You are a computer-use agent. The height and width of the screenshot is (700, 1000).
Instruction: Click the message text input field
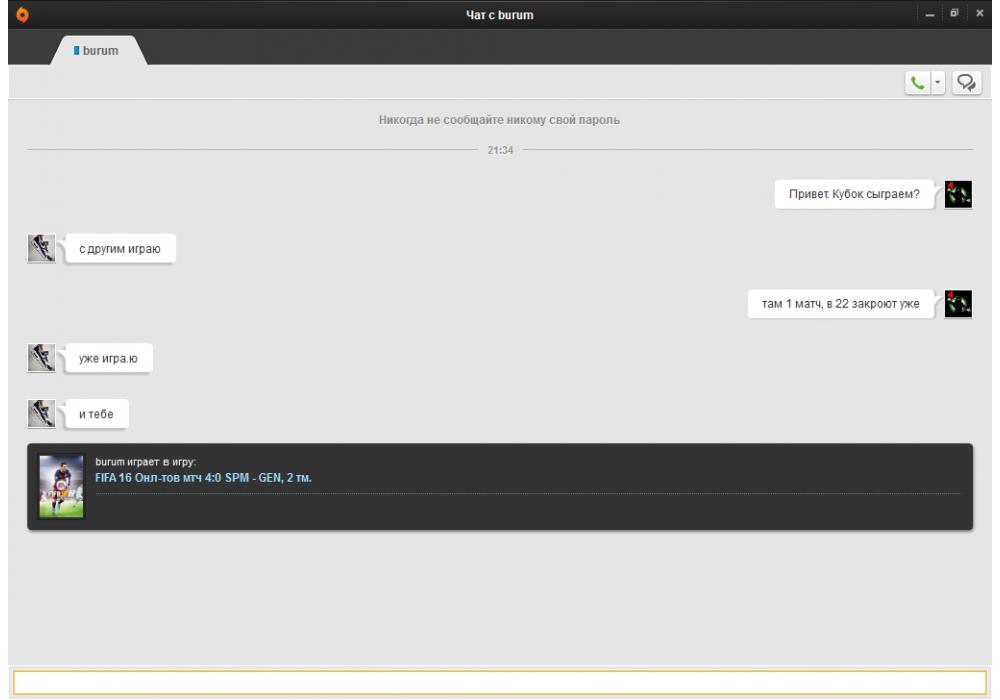[499, 682]
